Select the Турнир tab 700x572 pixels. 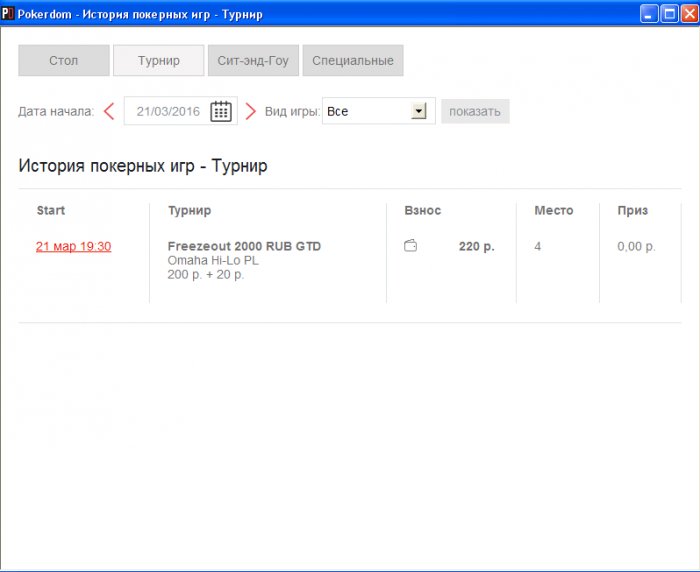158,61
